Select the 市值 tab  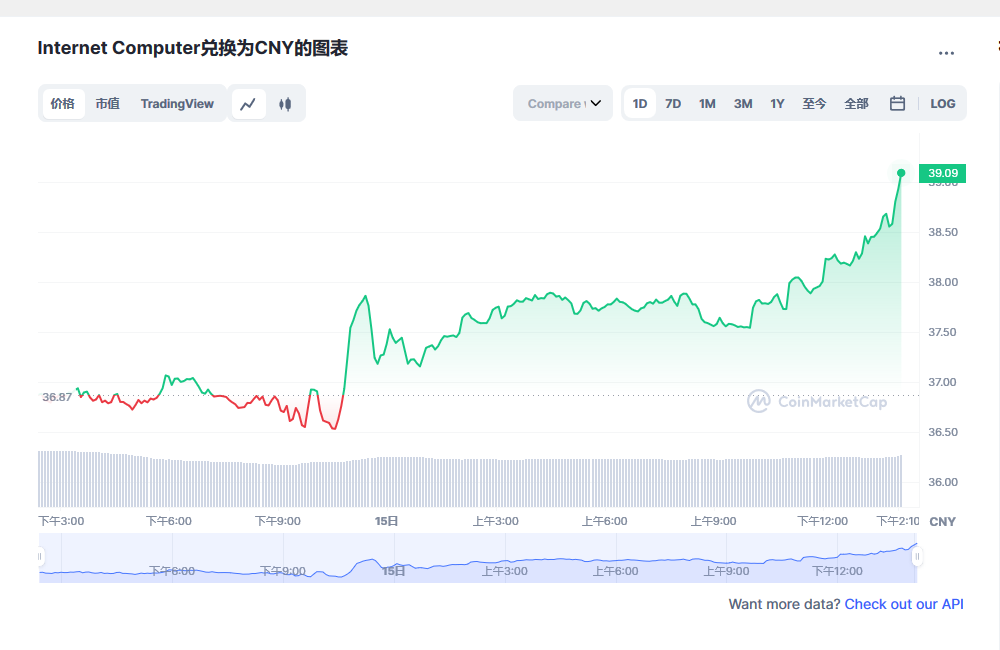coord(108,103)
